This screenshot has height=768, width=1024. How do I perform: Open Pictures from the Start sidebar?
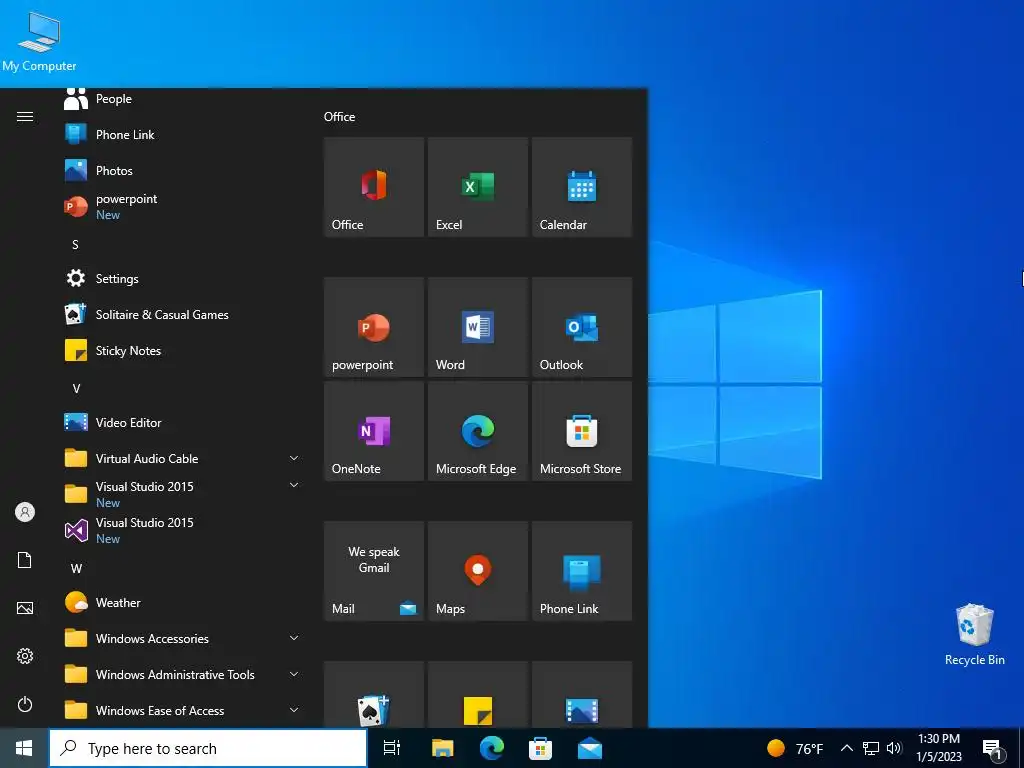coord(25,608)
